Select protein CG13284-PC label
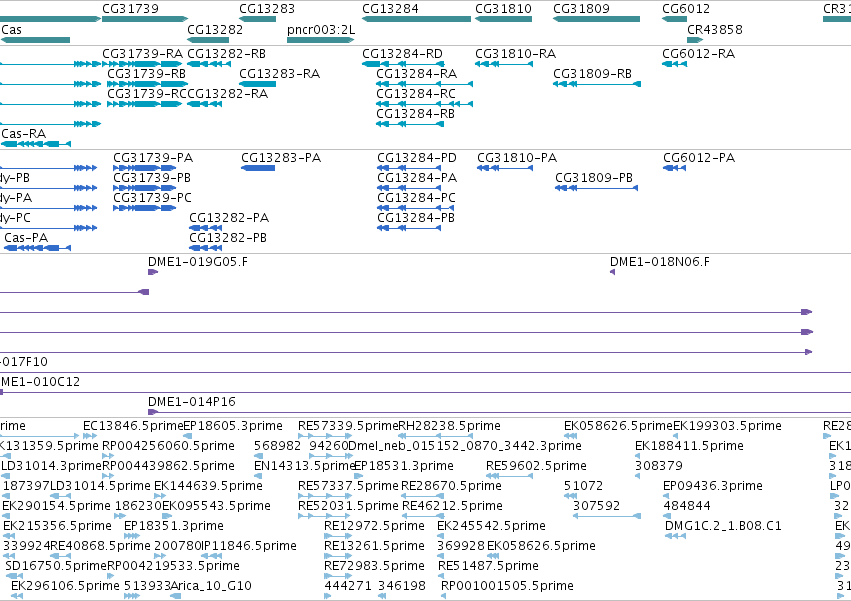851x601 pixels. tap(416, 198)
